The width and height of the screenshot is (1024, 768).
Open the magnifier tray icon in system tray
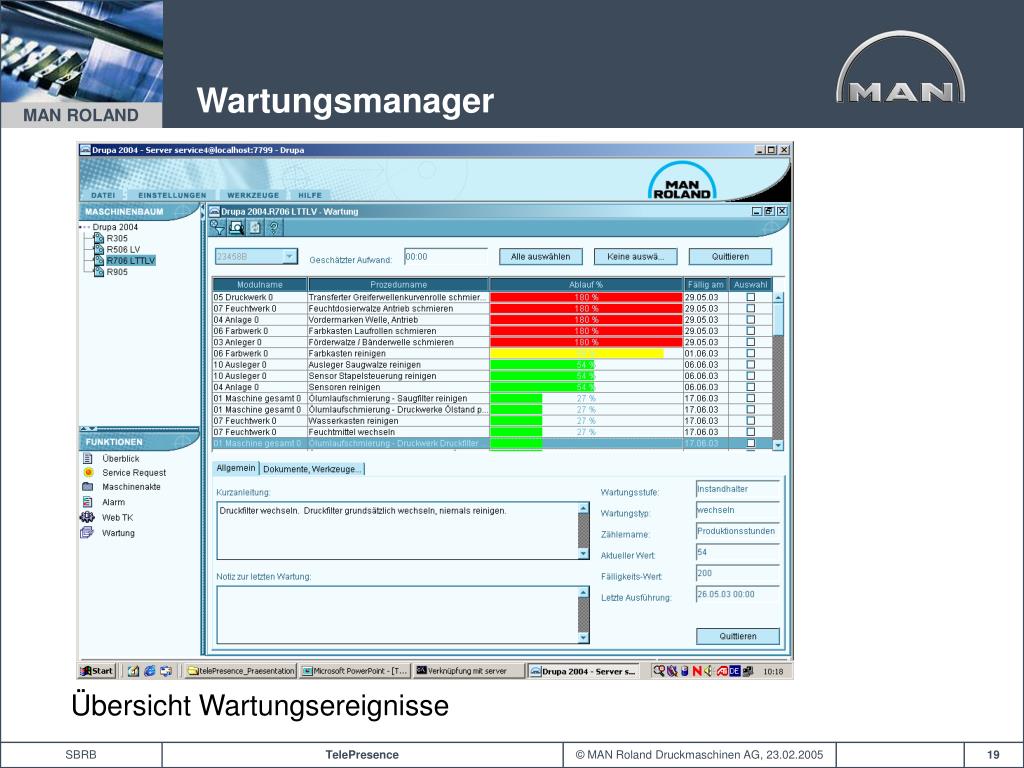tap(659, 671)
